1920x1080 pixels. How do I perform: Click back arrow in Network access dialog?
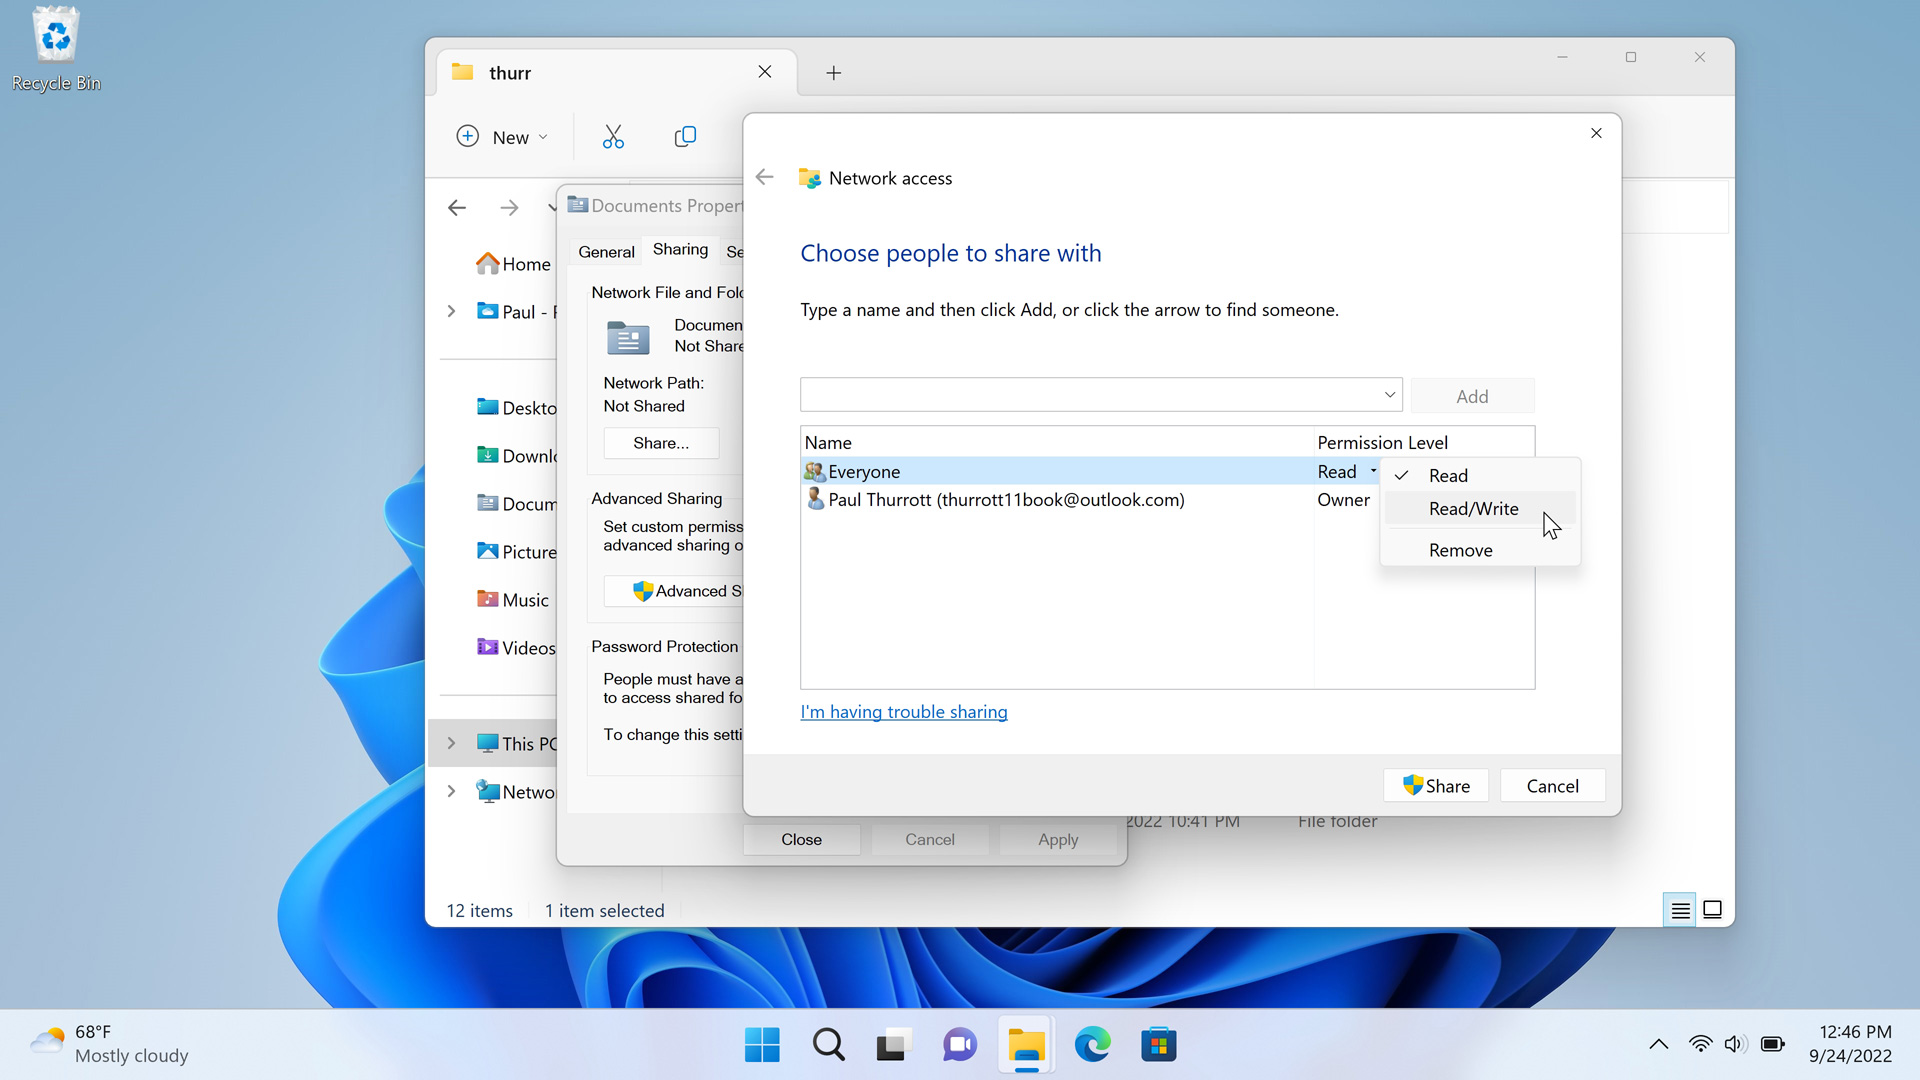point(765,178)
